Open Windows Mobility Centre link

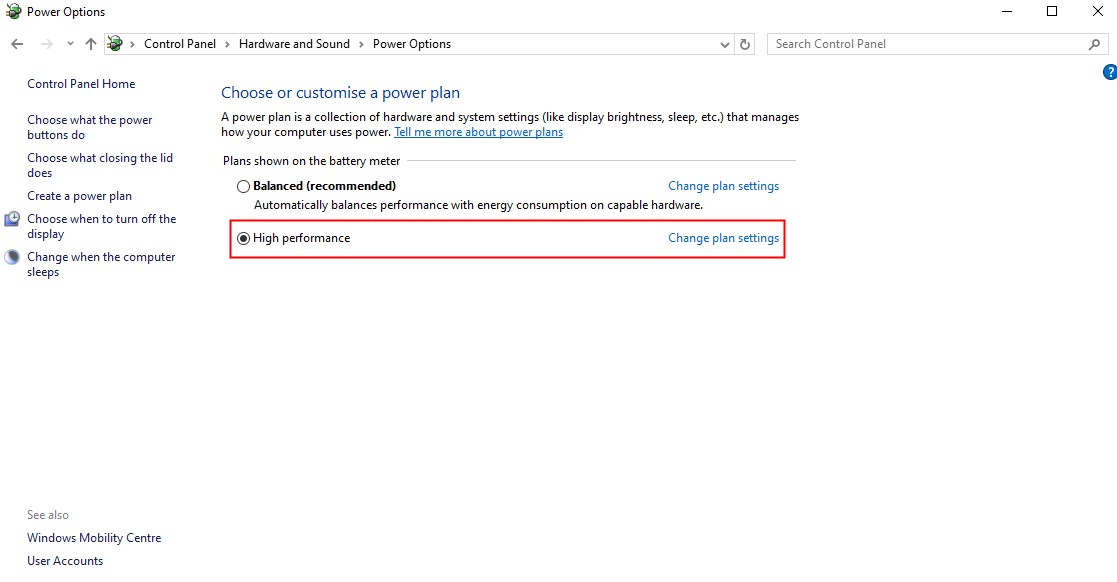coord(94,538)
